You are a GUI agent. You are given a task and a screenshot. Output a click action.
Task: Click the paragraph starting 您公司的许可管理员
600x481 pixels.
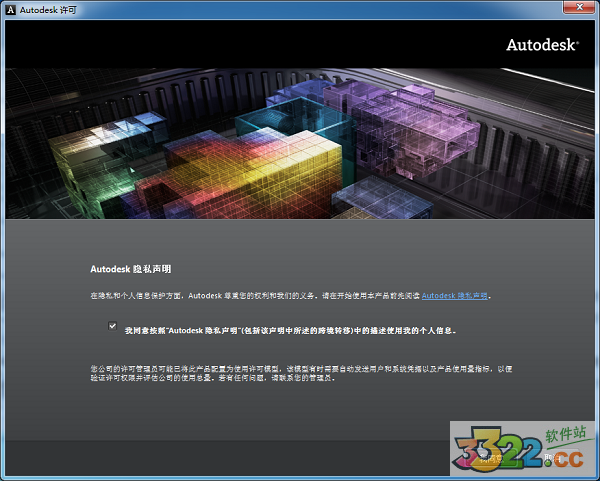pyautogui.click(x=301, y=373)
